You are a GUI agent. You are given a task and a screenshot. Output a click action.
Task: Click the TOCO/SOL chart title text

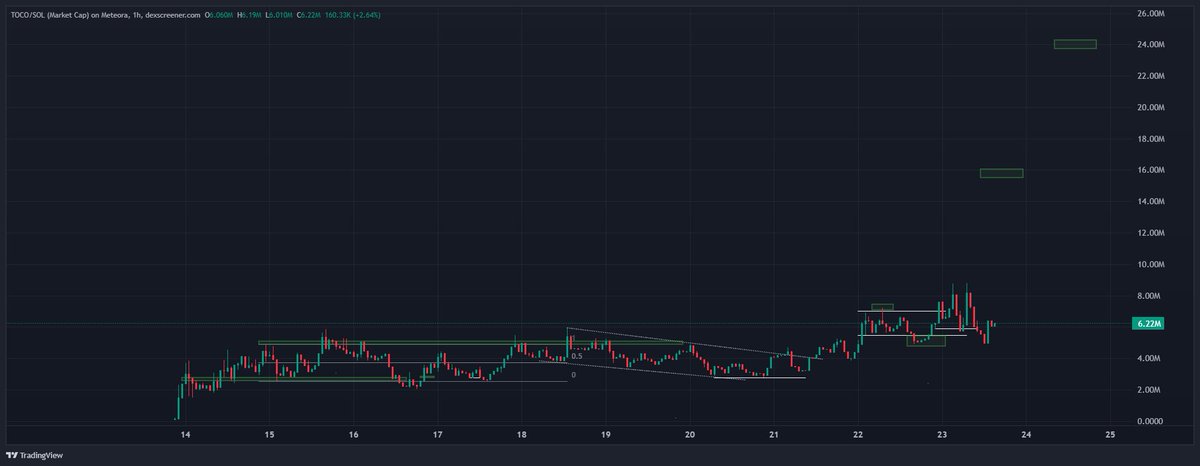point(105,15)
